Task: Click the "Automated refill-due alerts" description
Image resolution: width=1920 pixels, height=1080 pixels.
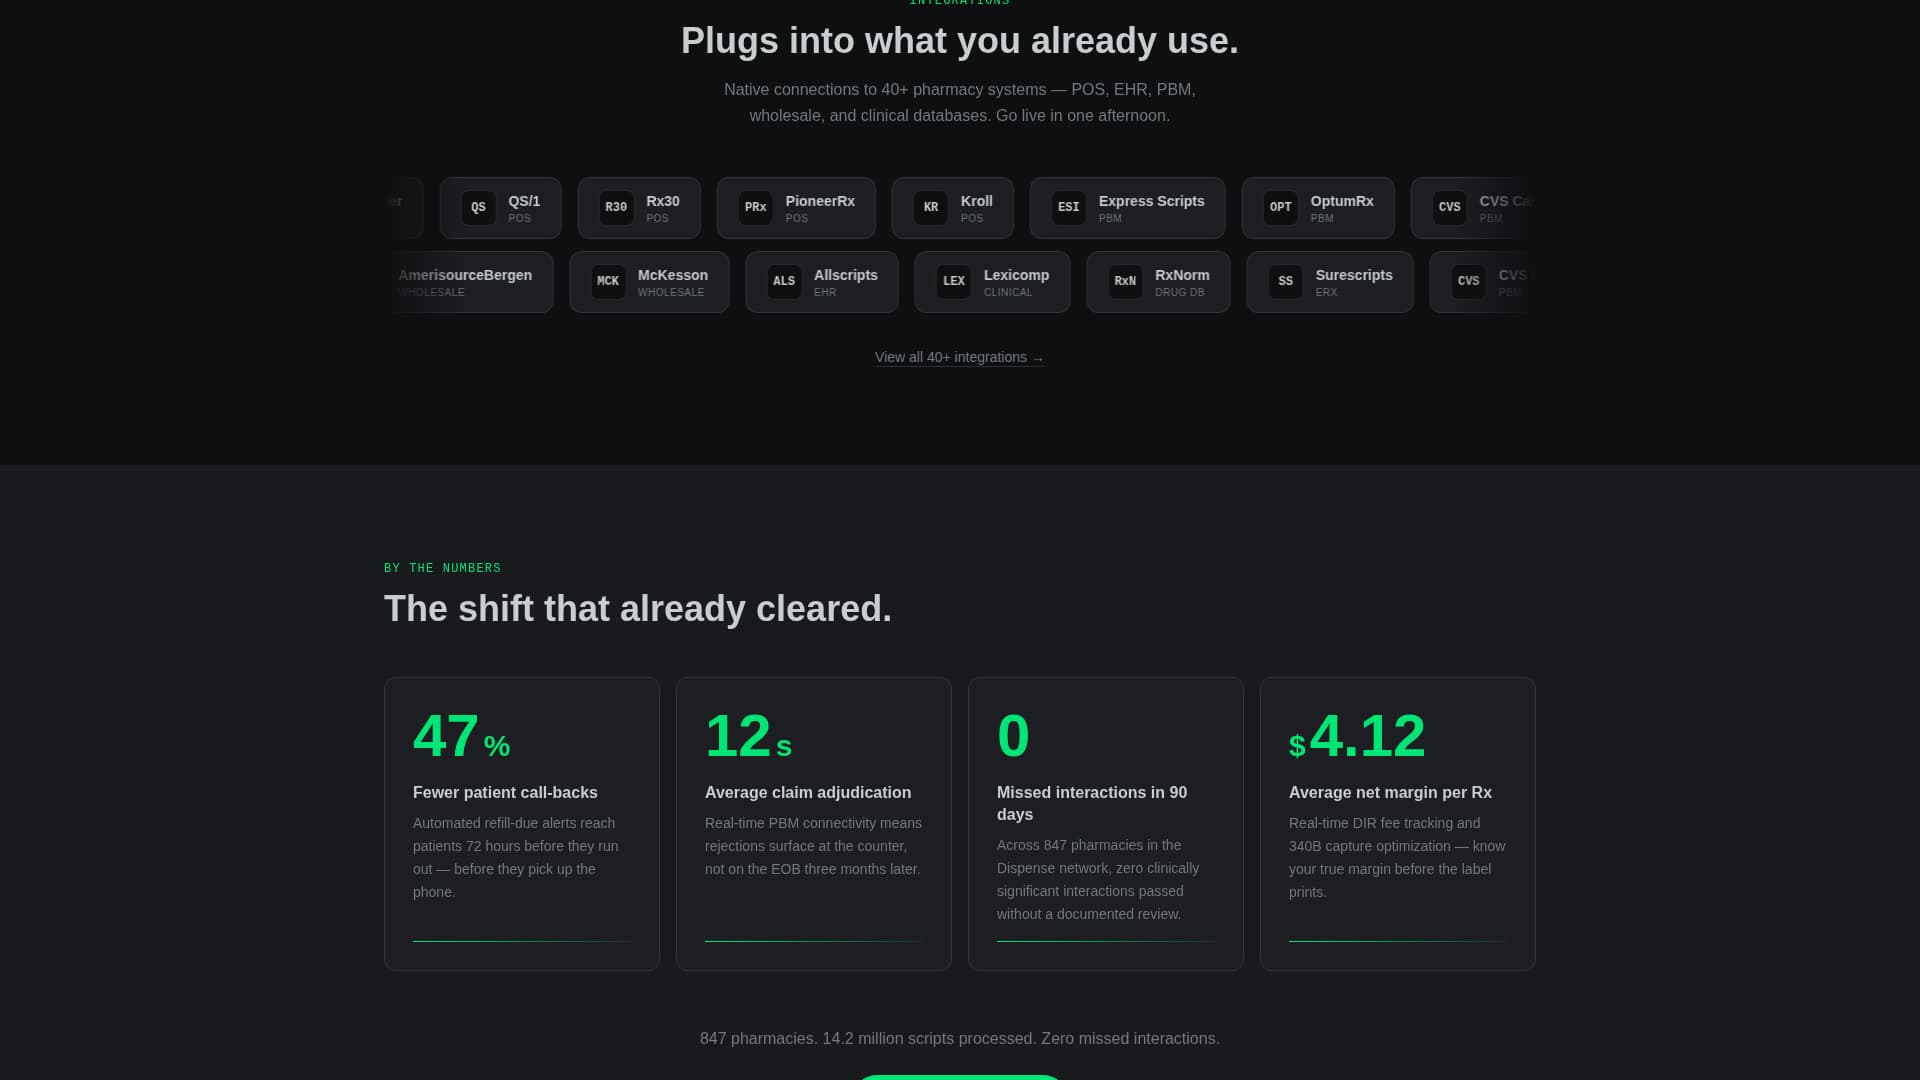Action: click(516, 858)
